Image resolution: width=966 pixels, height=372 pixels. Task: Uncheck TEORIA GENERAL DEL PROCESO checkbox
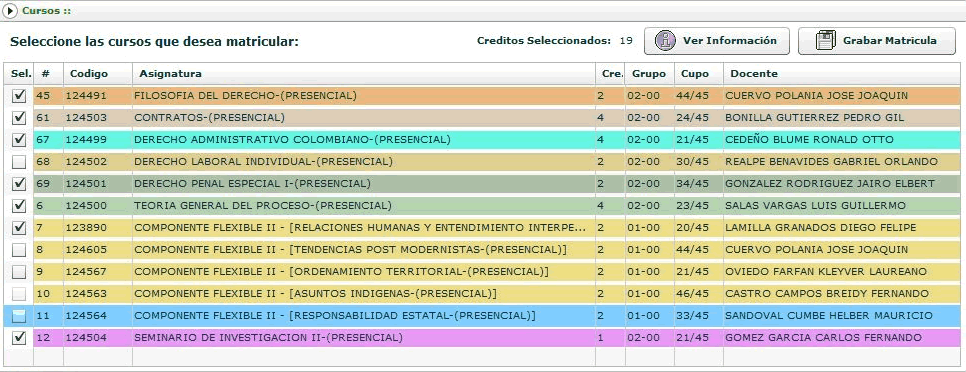(19, 206)
